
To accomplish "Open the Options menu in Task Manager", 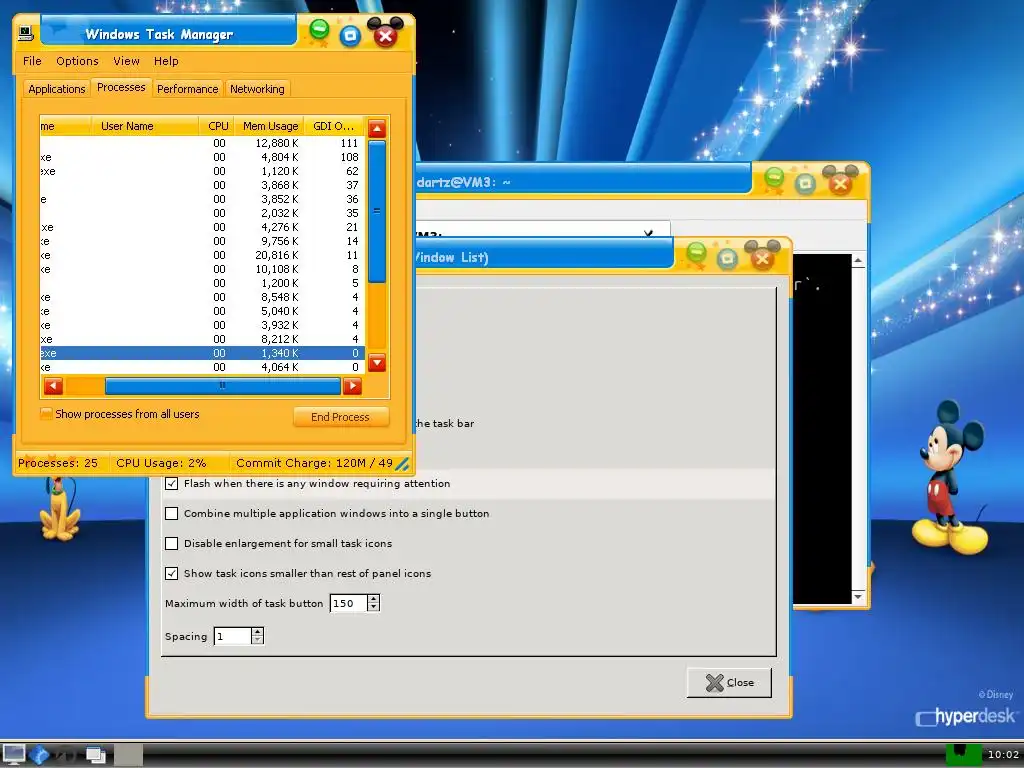I will [x=77, y=61].
